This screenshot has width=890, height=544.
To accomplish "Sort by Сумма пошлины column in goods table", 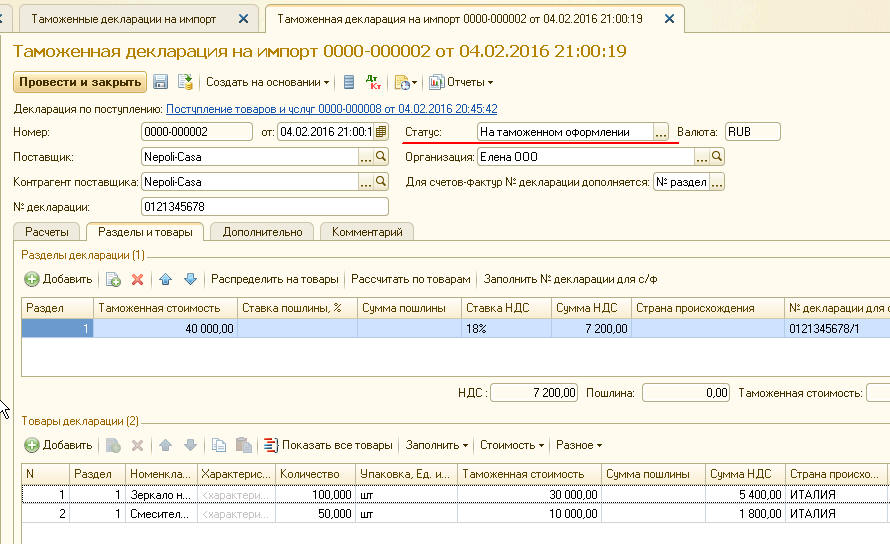I will tap(653, 474).
